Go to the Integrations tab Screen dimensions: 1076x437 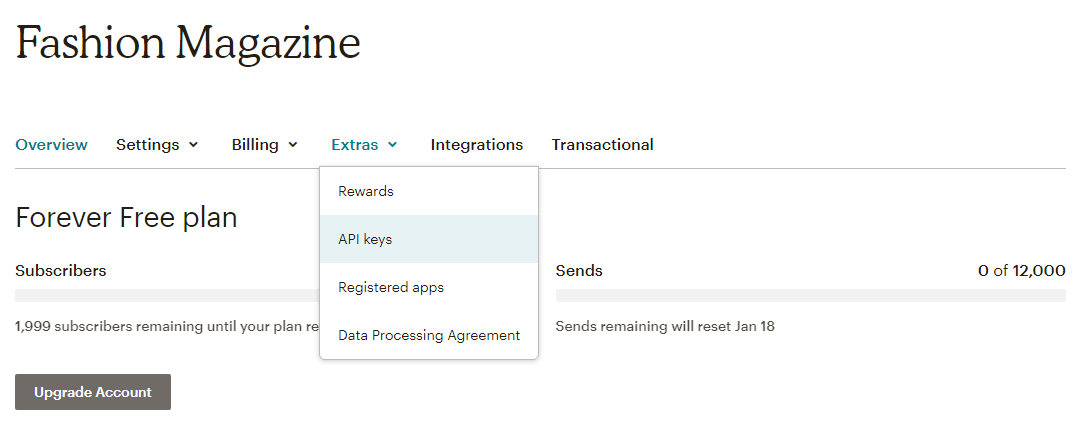click(x=477, y=145)
